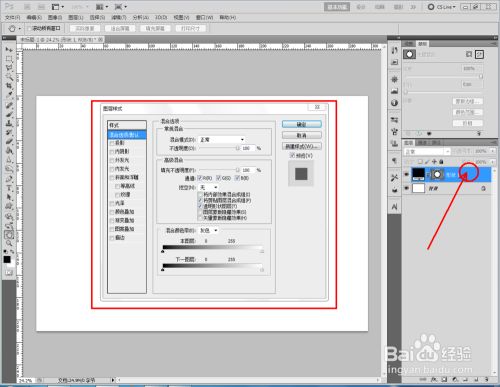Hide the shape layer with its eye icon
Screen dimensions: 500x387
pyautogui.click(x=406, y=174)
